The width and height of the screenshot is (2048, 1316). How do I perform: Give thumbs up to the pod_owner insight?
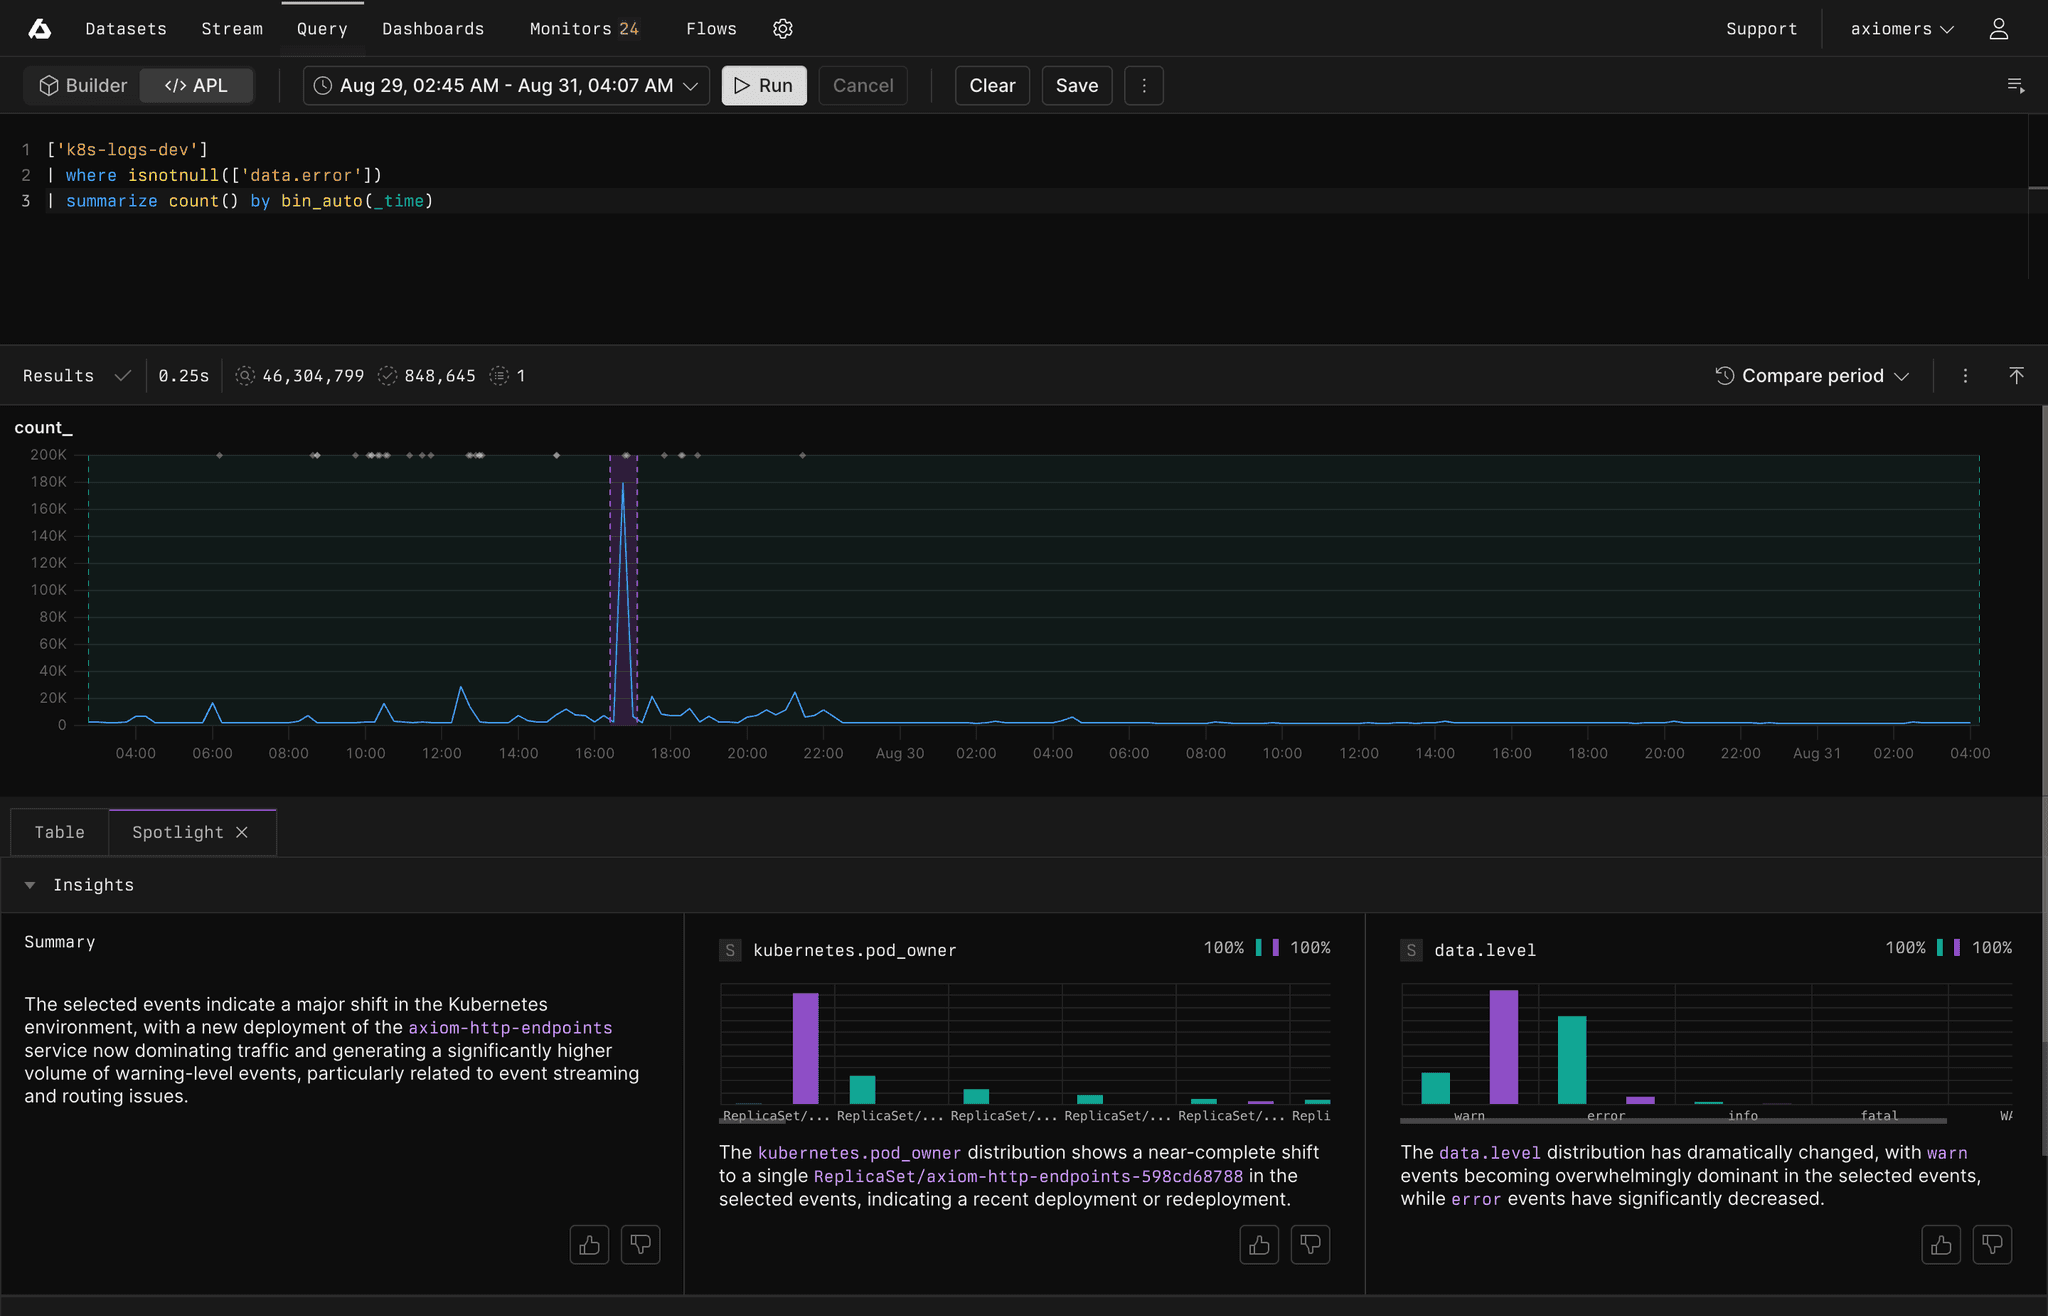(x=1259, y=1244)
